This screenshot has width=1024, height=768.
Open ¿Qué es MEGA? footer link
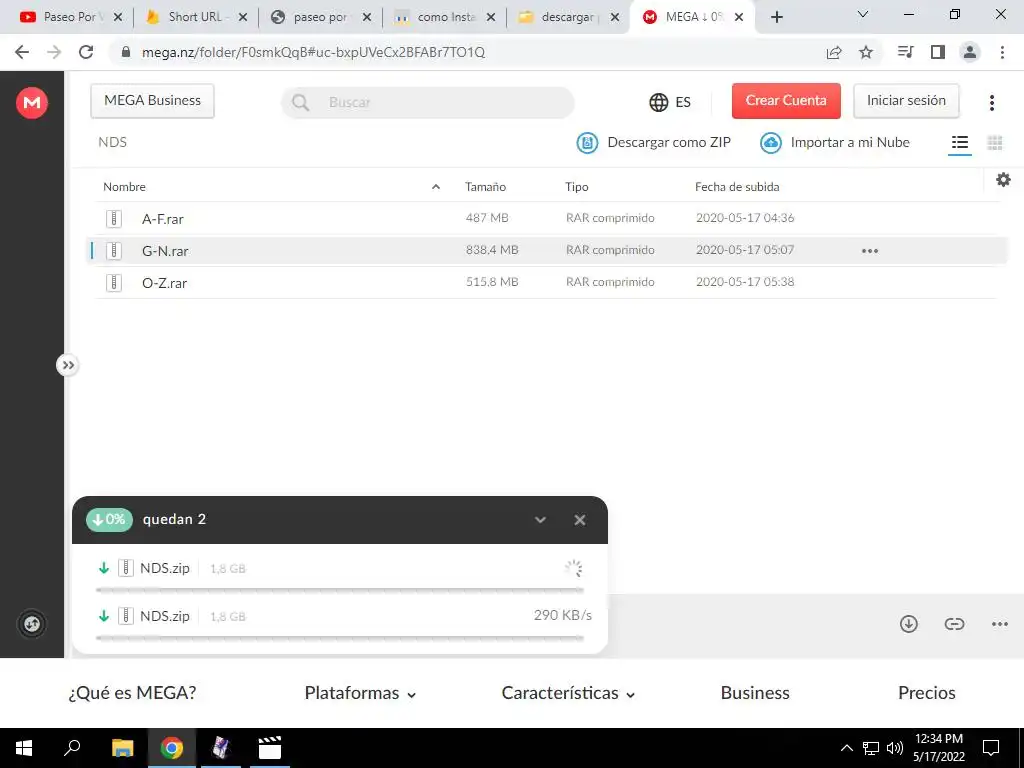point(133,693)
